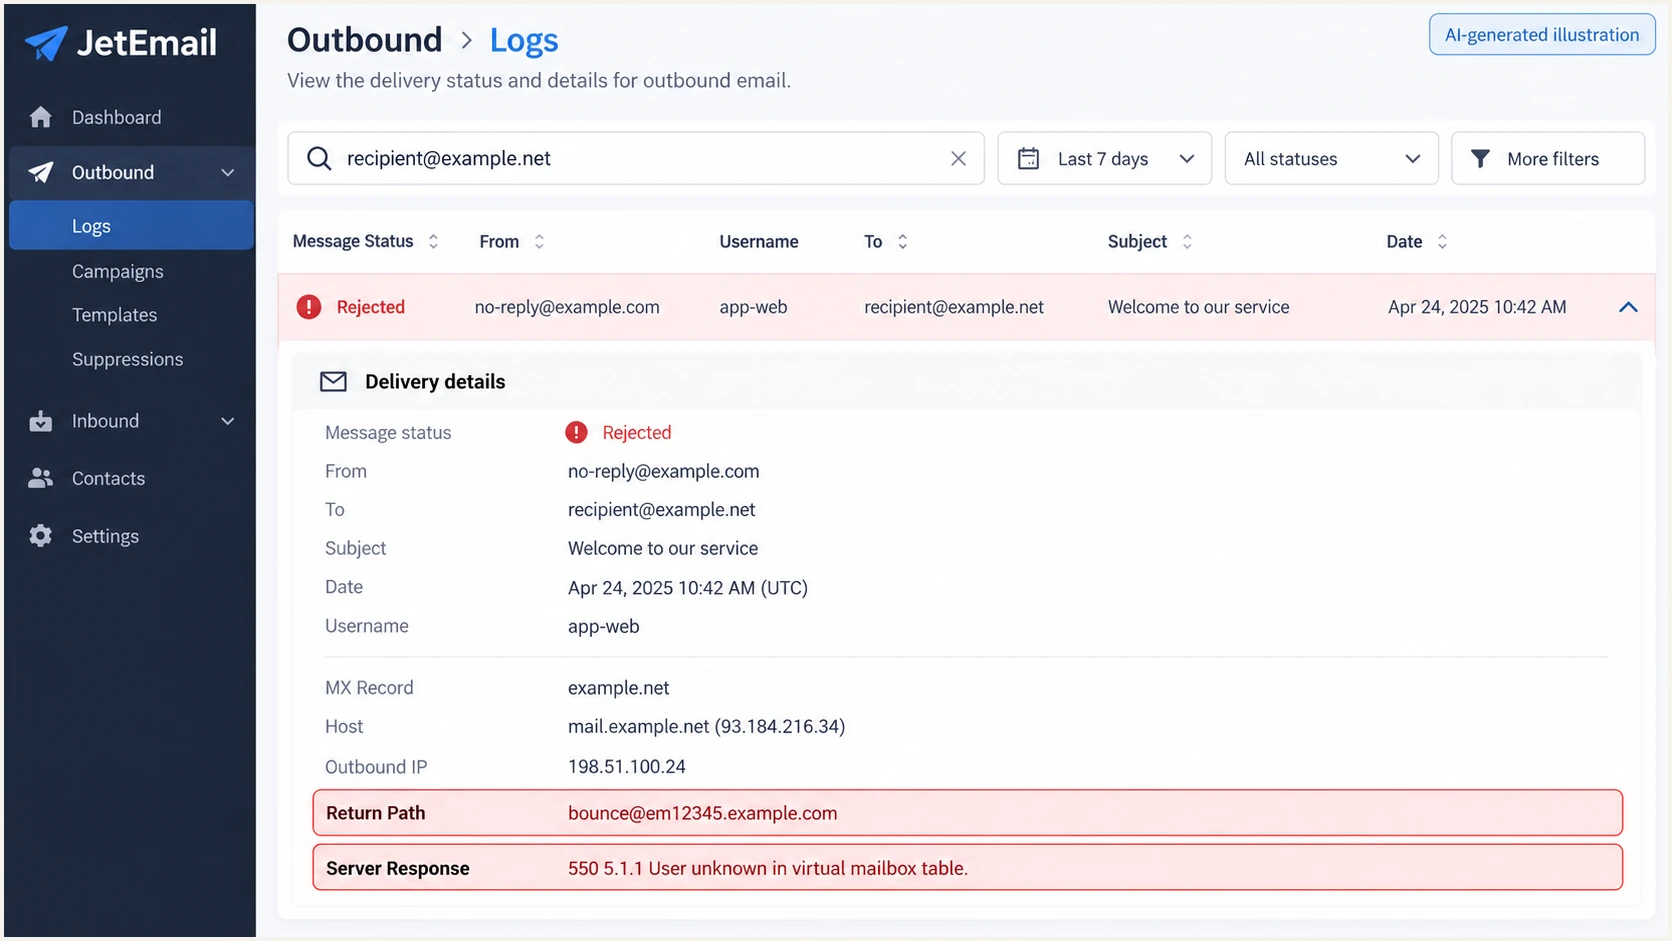Image resolution: width=1672 pixels, height=941 pixels.
Task: Open Suppressions in the sidebar
Action: click(128, 359)
